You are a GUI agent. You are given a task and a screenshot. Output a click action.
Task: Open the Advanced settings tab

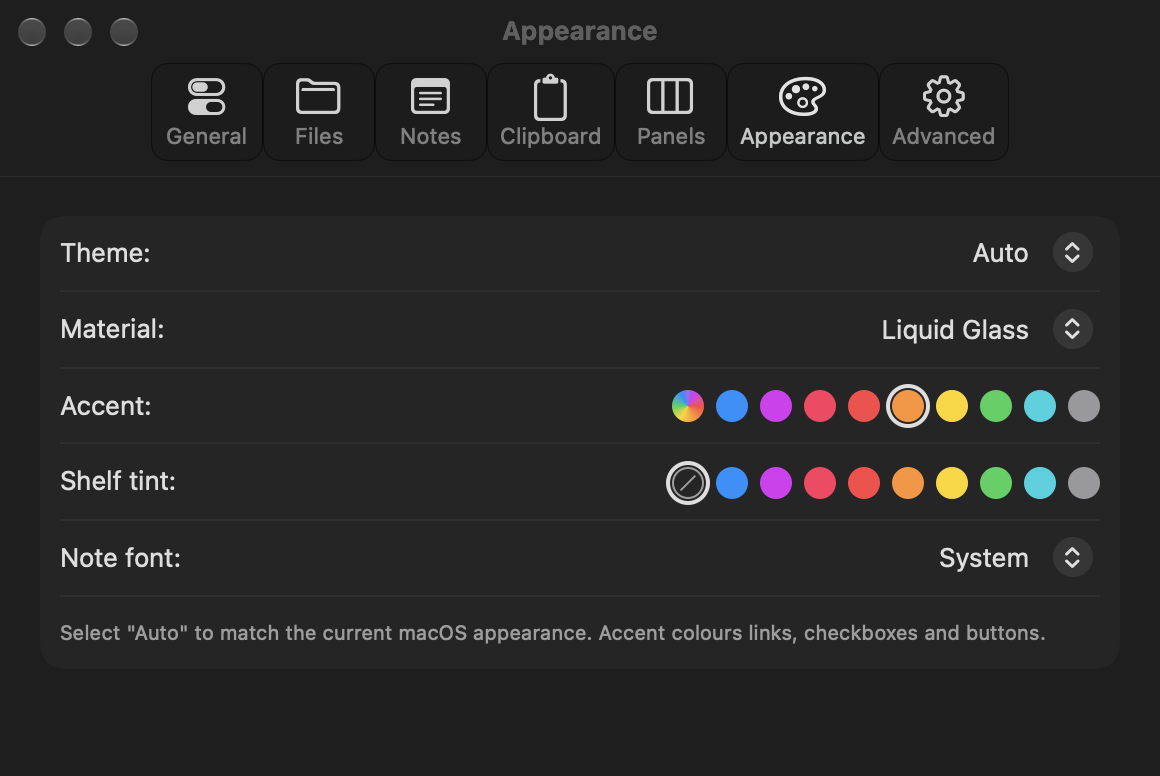(943, 112)
